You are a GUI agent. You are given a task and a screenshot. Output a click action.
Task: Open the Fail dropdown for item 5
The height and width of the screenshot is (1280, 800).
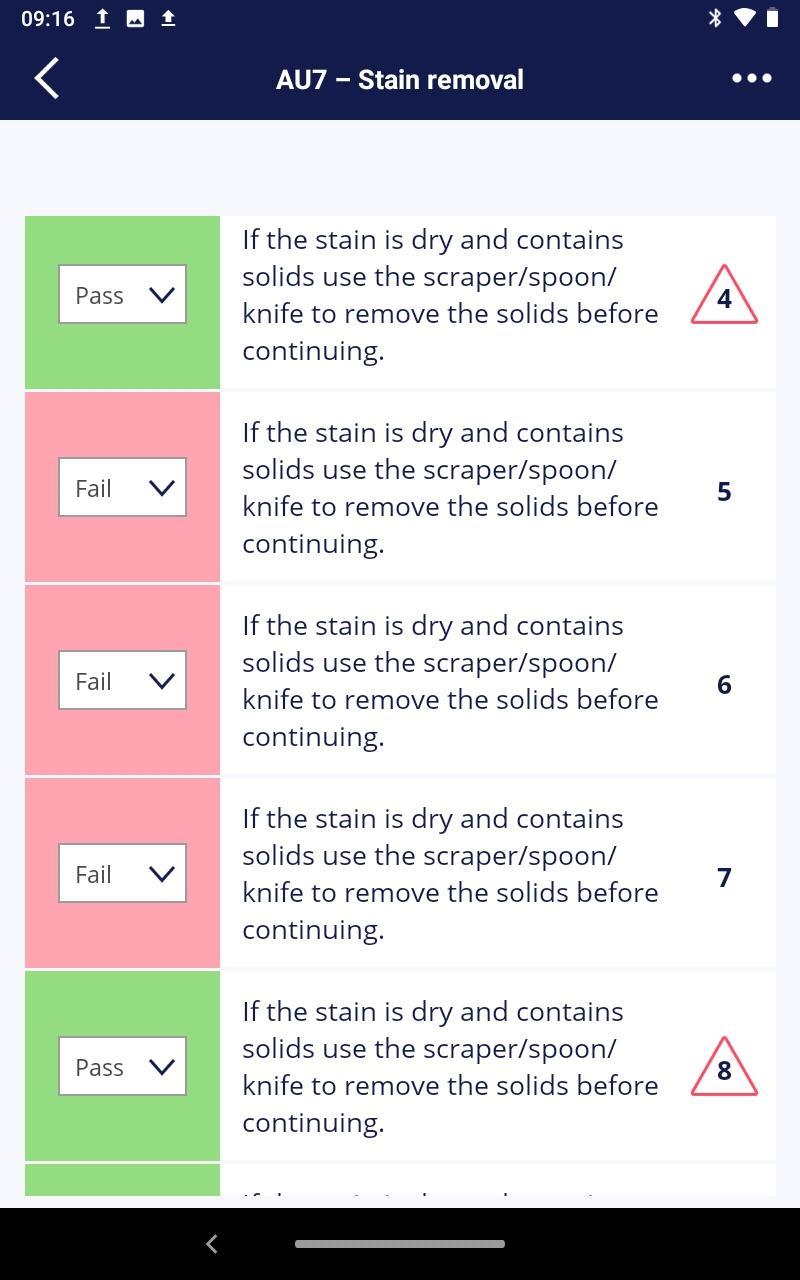click(x=122, y=488)
